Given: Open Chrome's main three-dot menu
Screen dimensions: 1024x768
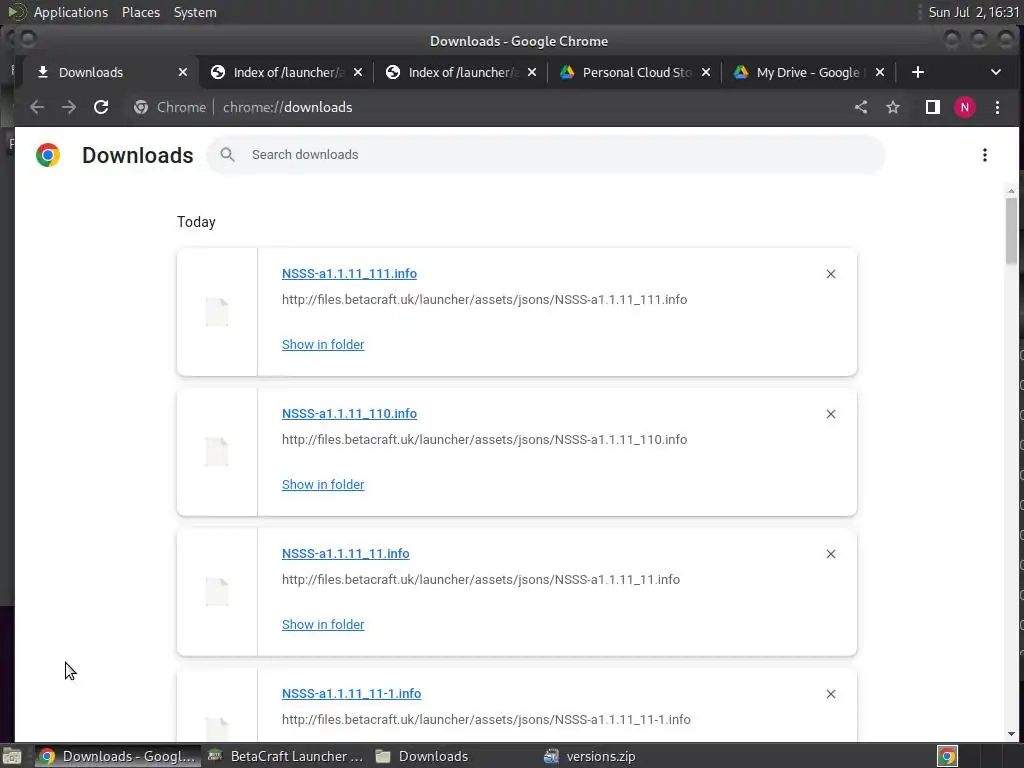Looking at the screenshot, I should tap(997, 107).
